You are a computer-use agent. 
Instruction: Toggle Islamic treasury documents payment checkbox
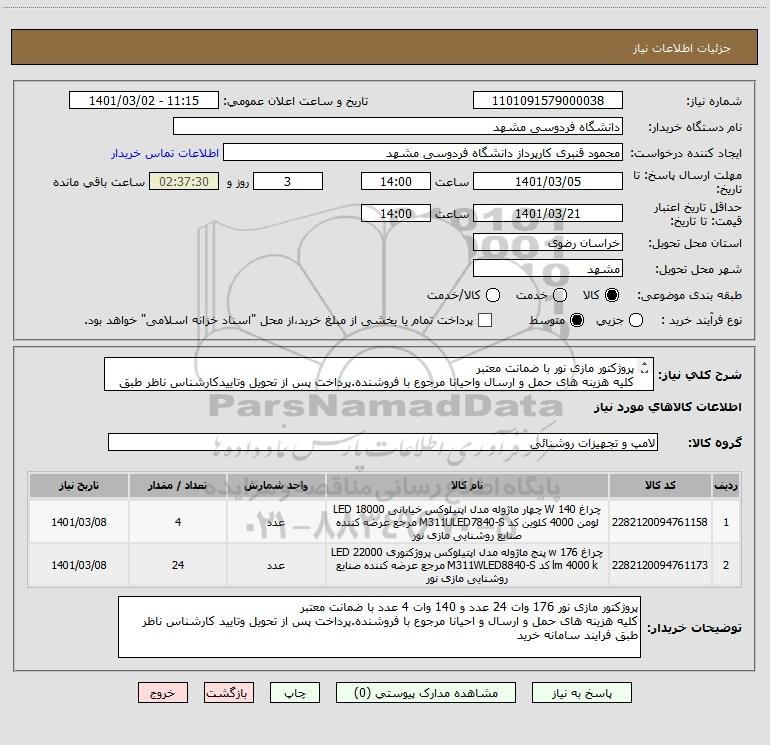[x=485, y=320]
